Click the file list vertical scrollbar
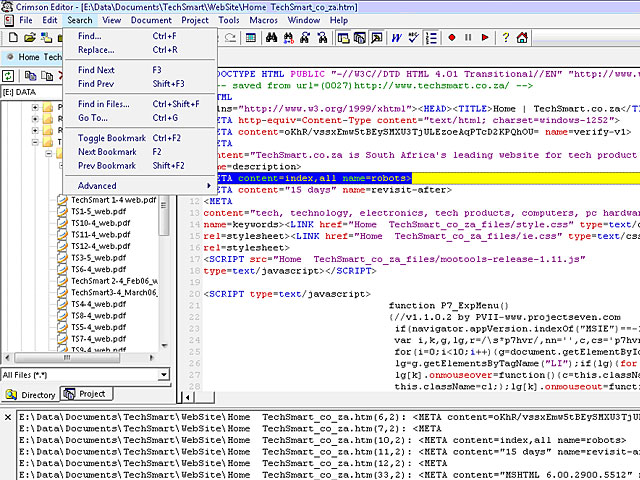 point(166,280)
